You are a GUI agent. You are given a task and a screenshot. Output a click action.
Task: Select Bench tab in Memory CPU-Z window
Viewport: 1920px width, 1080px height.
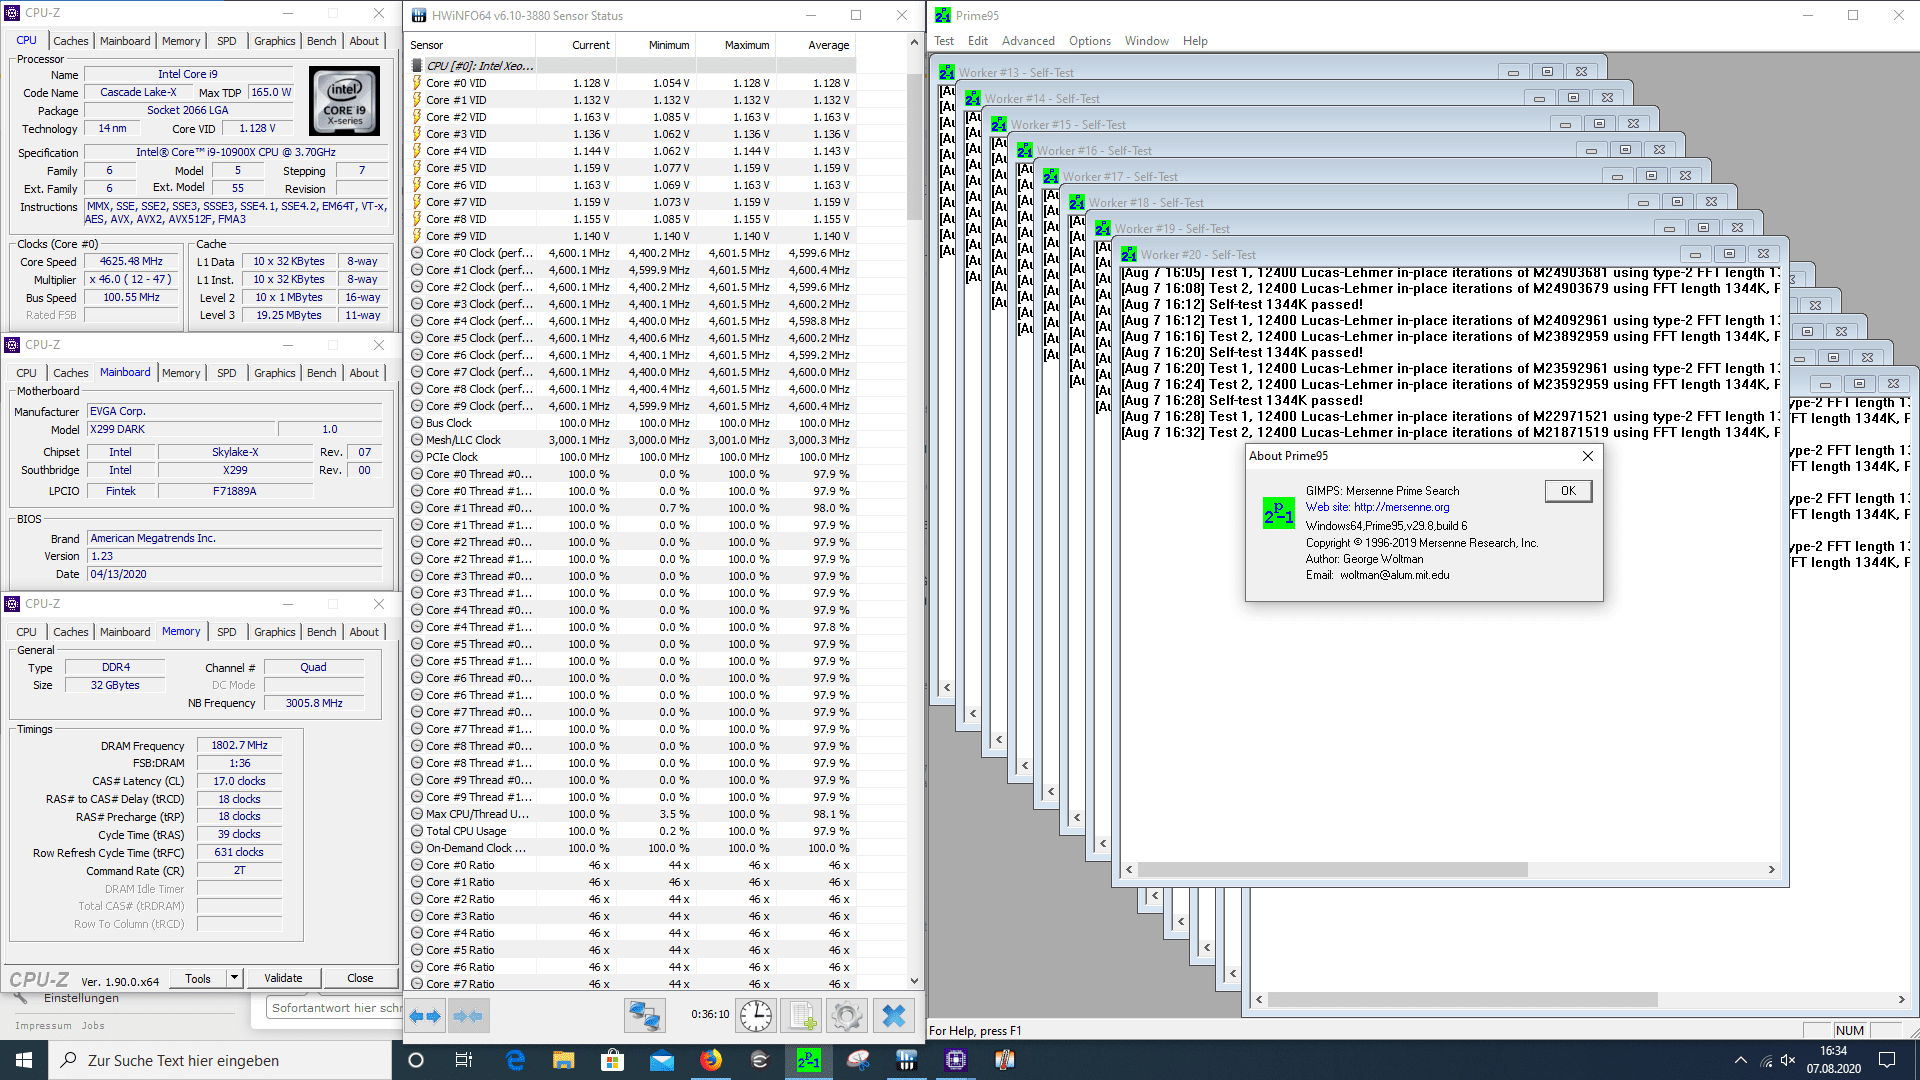pyautogui.click(x=321, y=632)
